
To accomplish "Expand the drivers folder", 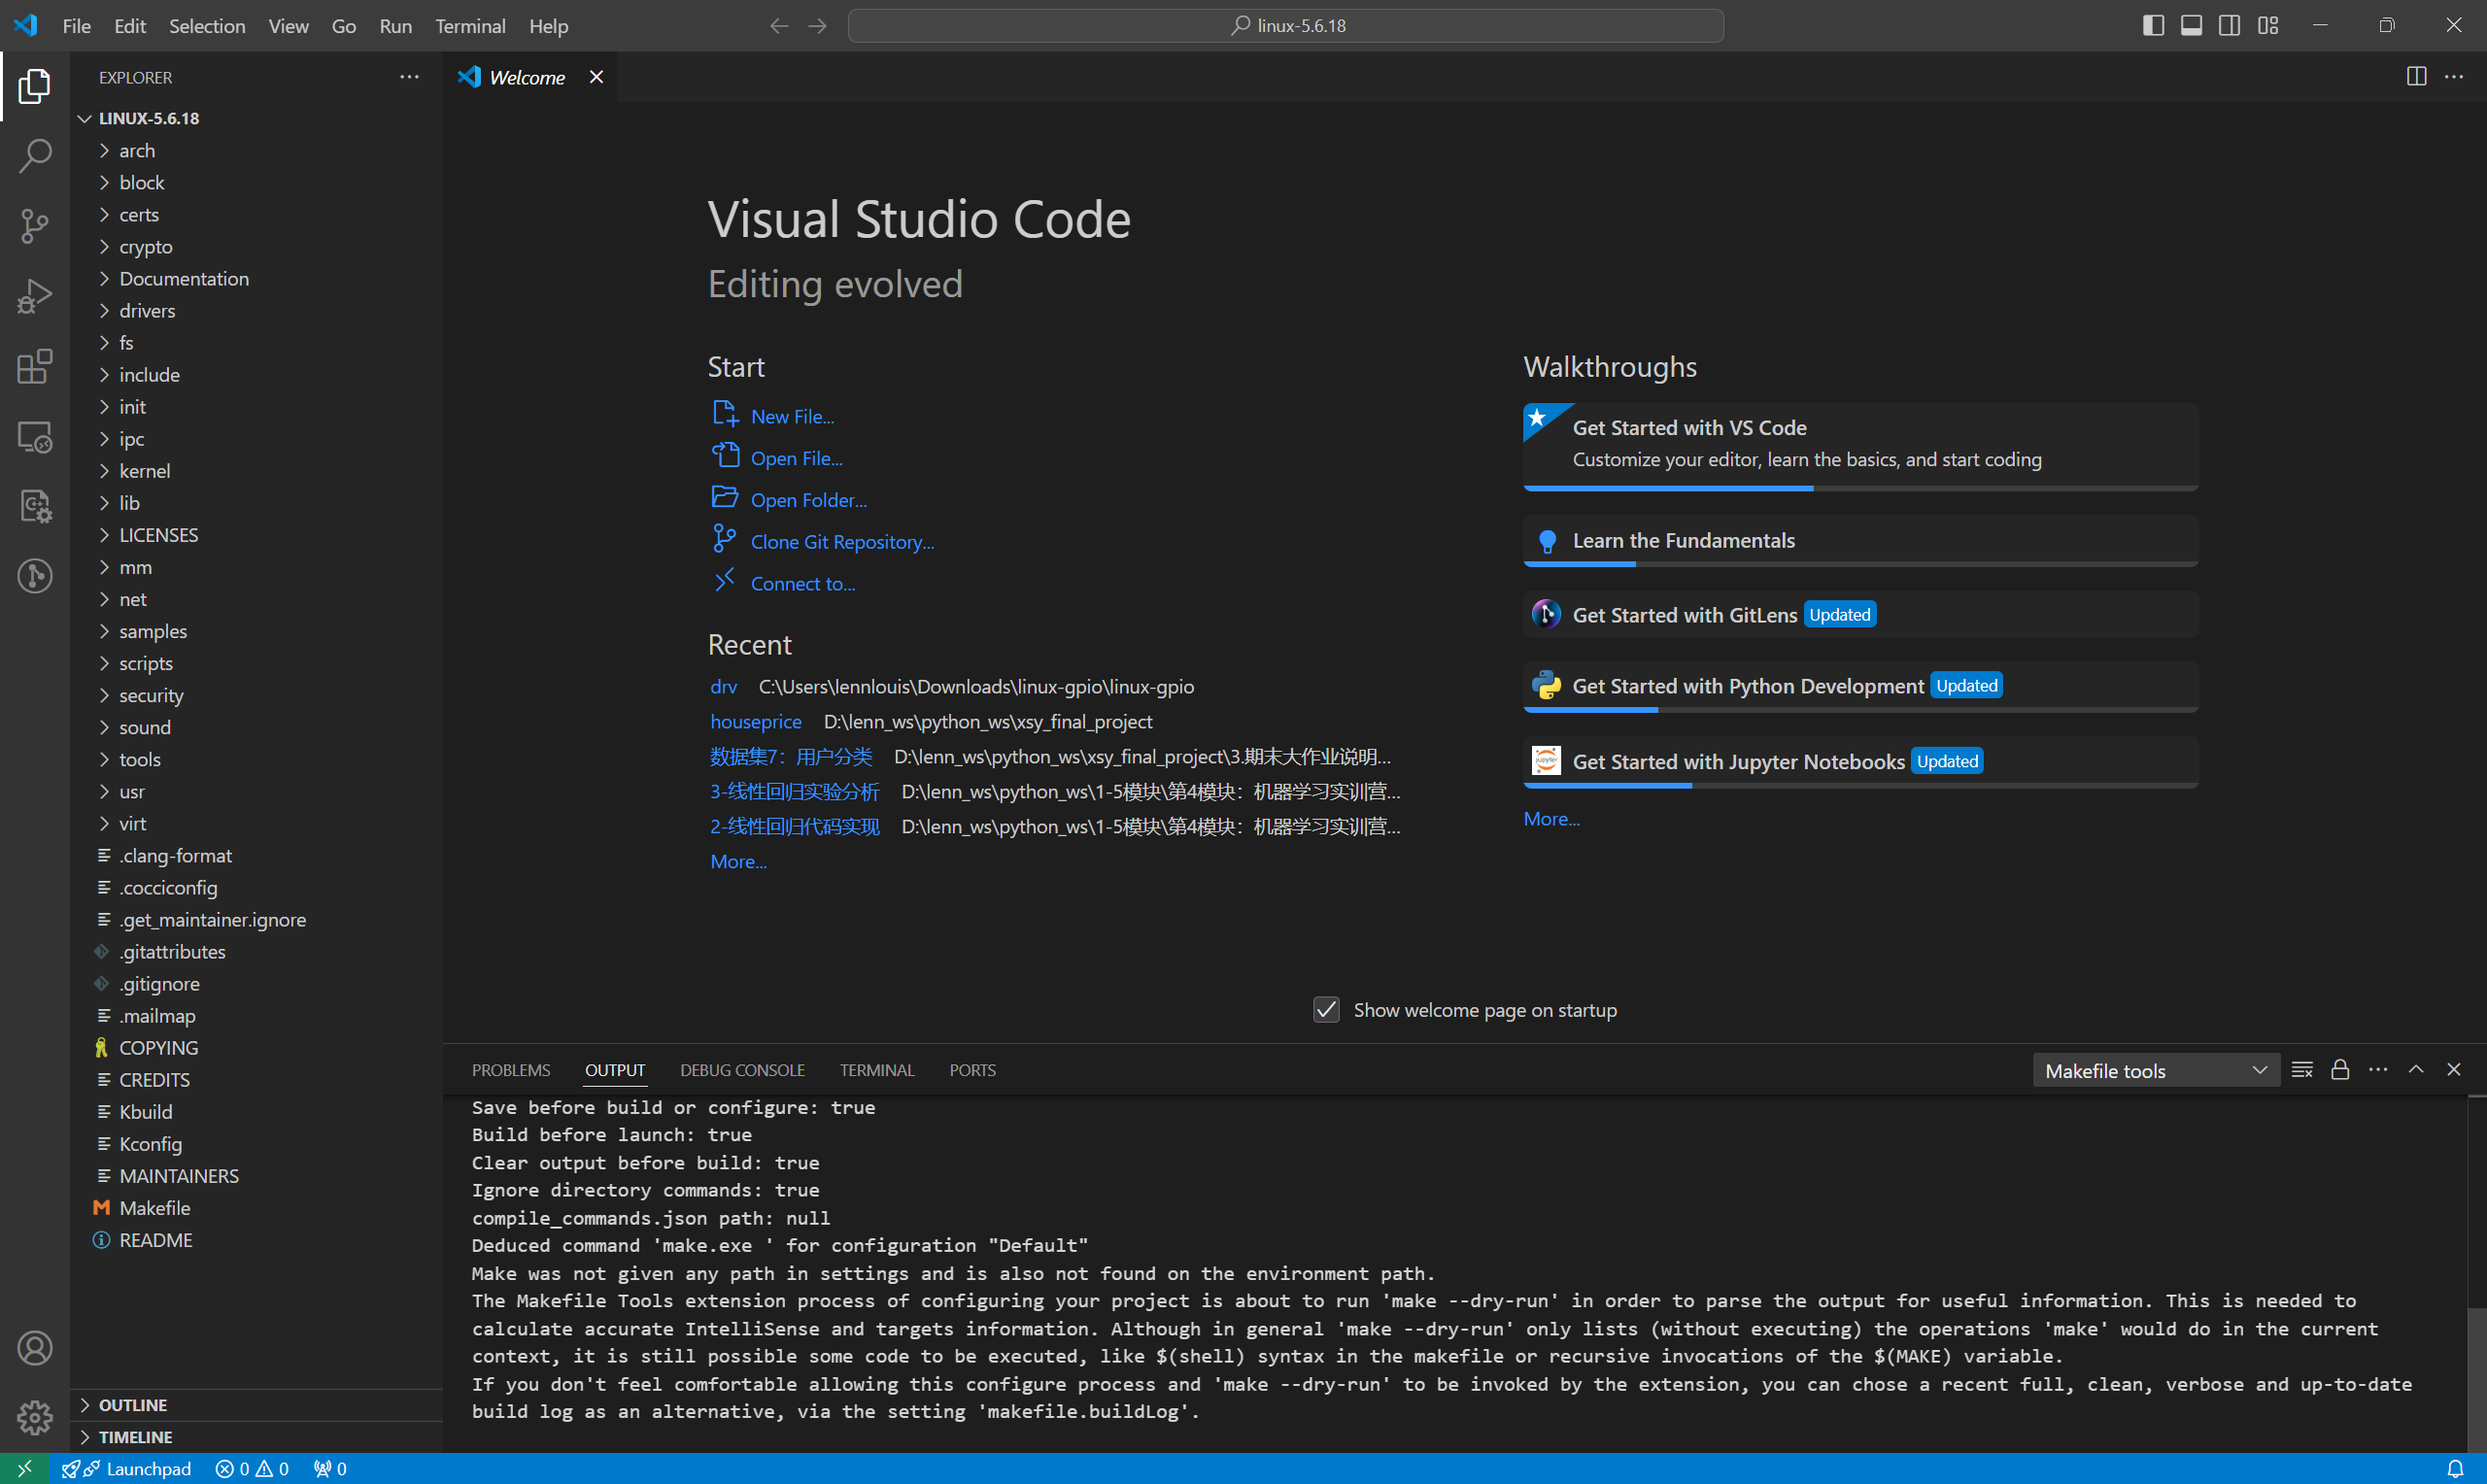I will tap(256, 311).
